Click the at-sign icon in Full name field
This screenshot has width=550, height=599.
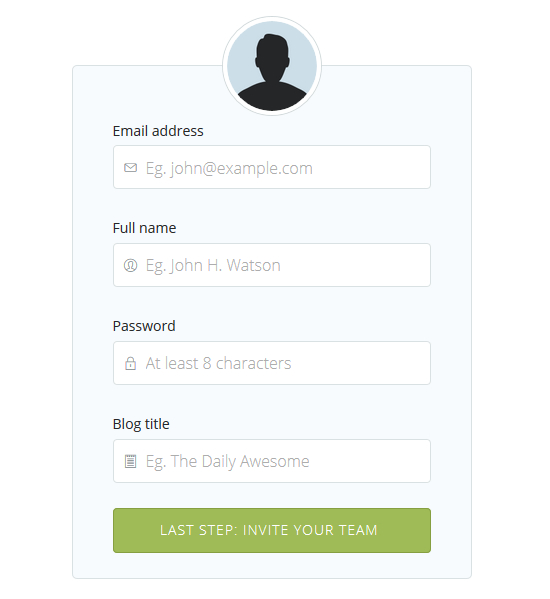pos(130,265)
